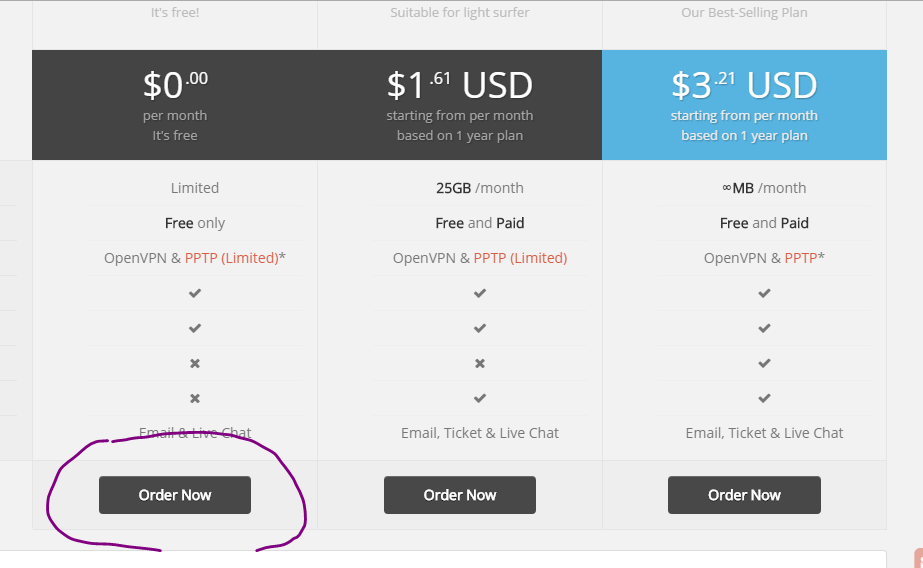Click the 25GB /month text

point(480,188)
